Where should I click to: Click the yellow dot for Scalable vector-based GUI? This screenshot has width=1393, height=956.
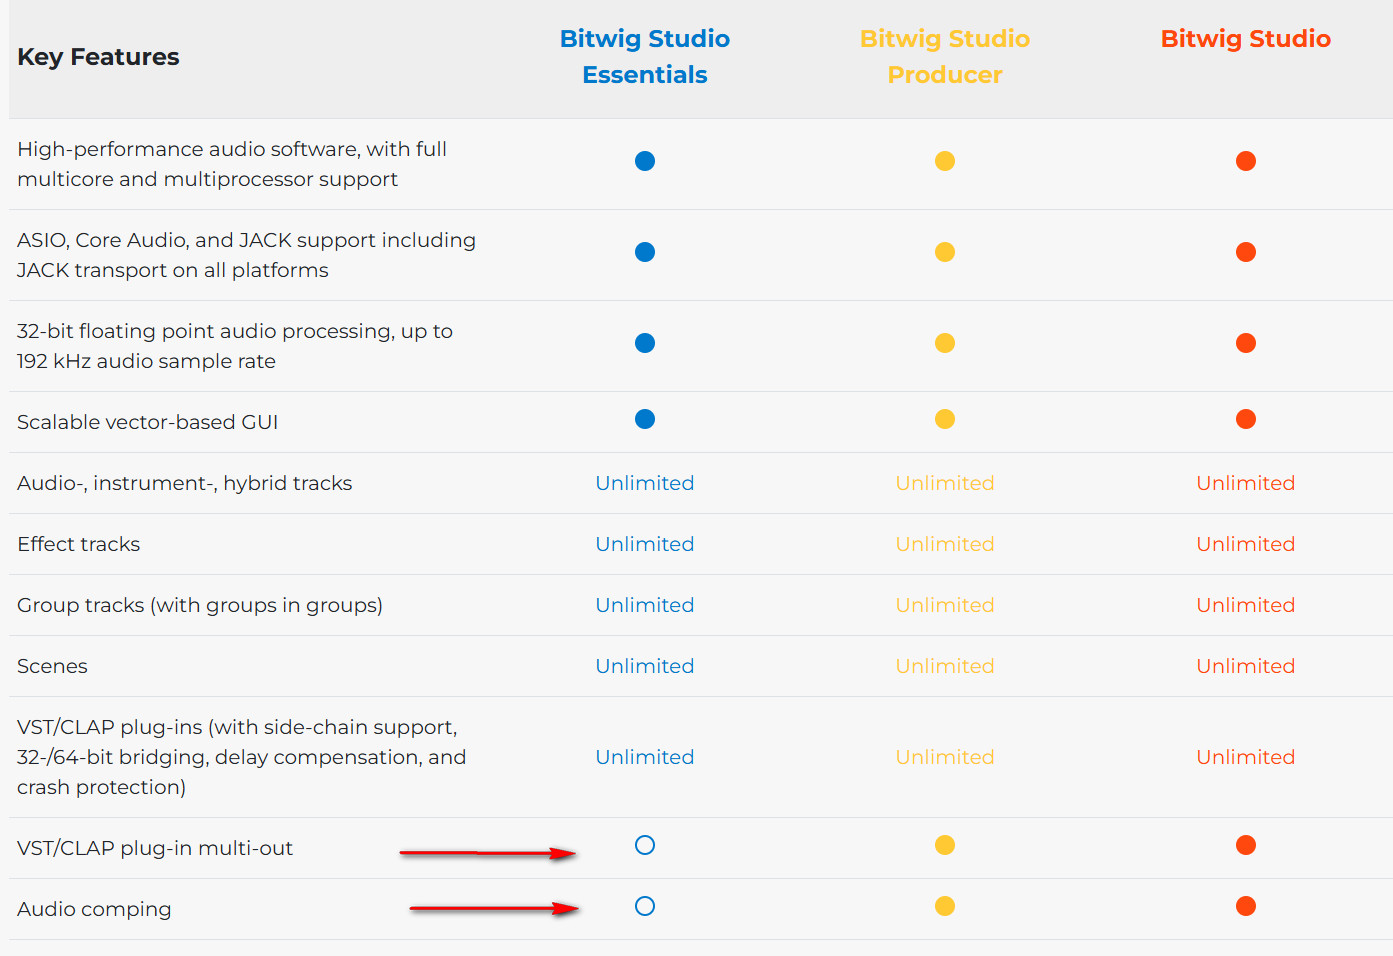[x=945, y=419]
